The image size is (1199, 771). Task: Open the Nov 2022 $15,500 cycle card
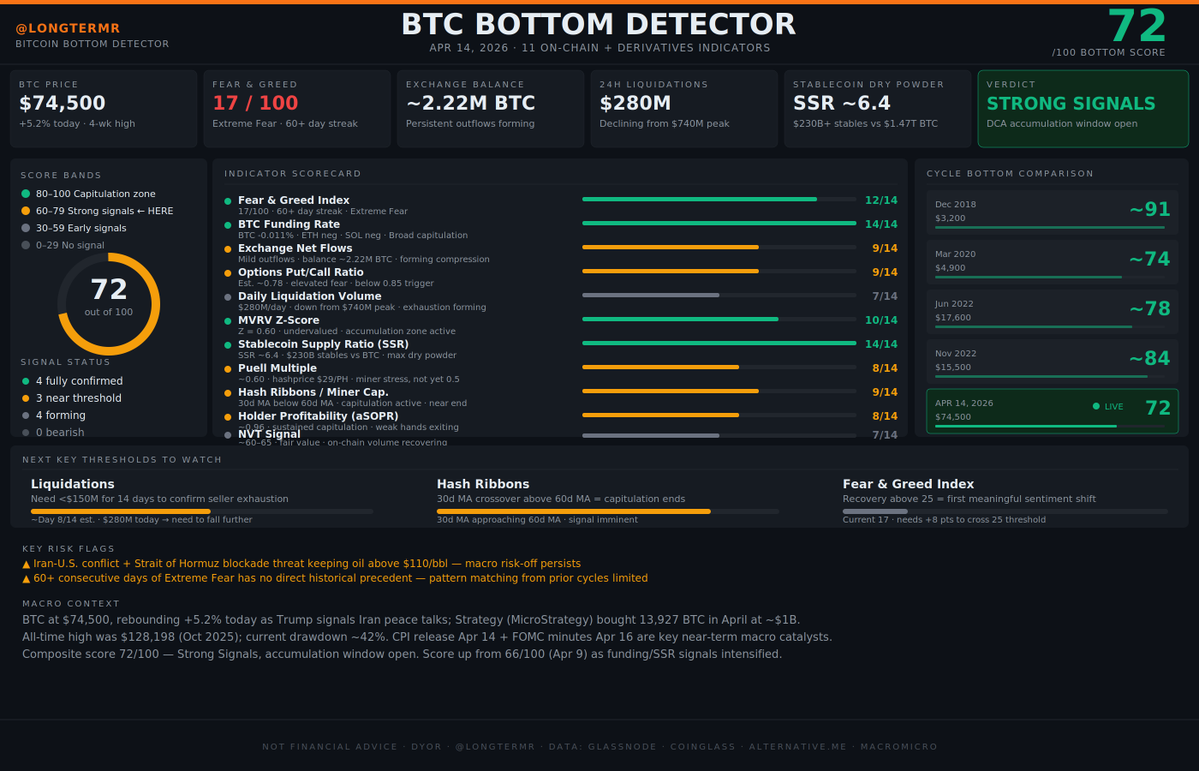(1052, 360)
